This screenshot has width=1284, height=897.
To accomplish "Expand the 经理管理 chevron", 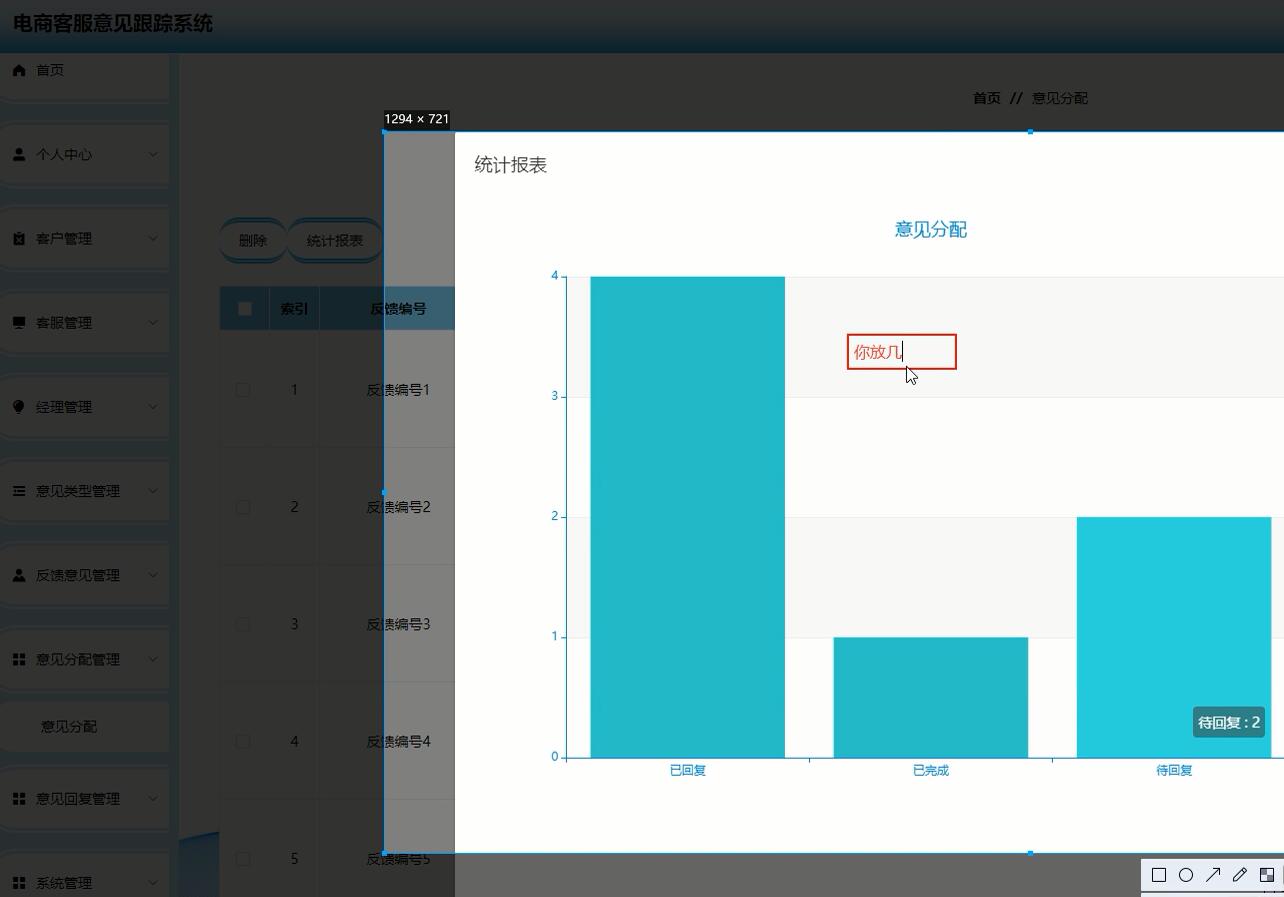I will point(153,407).
